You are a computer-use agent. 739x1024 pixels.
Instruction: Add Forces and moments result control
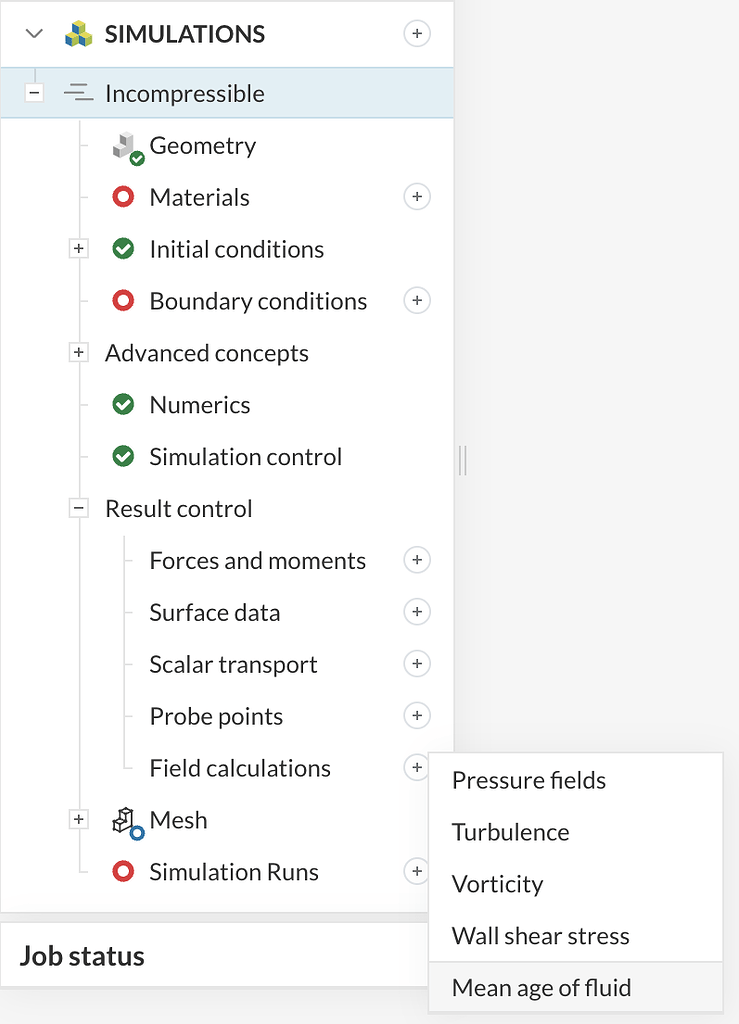click(x=417, y=560)
